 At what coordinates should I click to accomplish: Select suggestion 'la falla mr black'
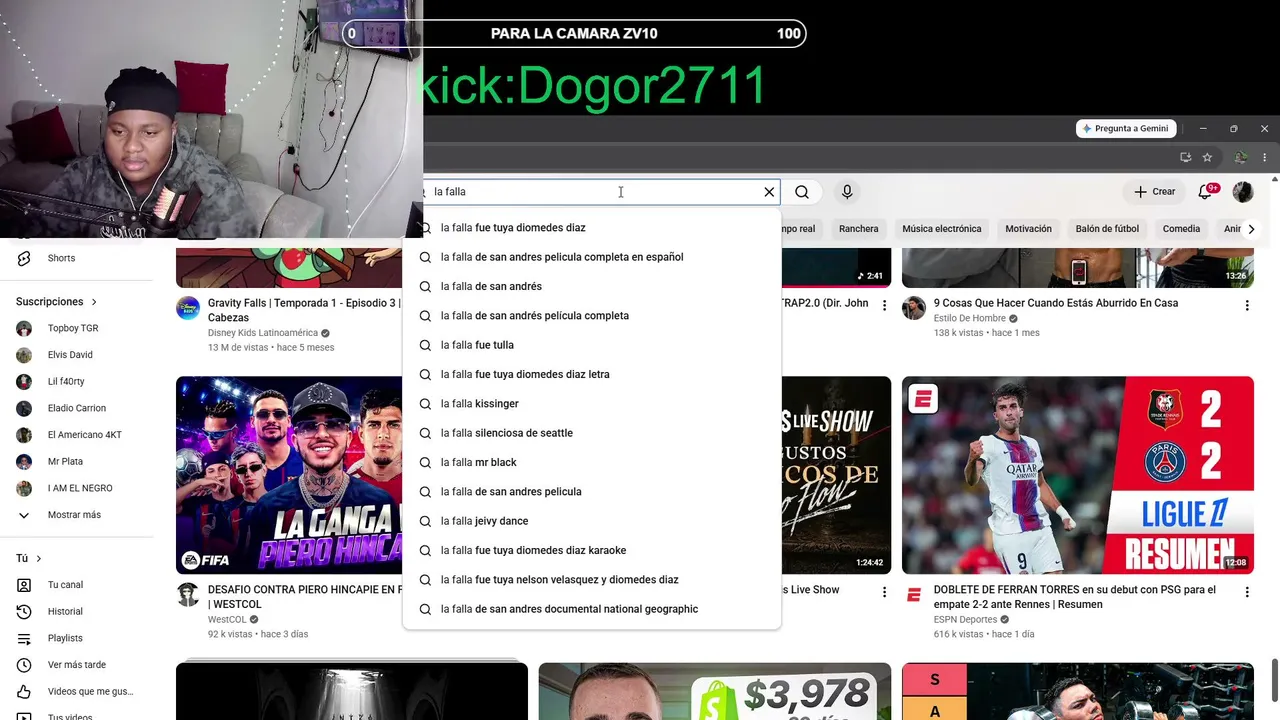(x=591, y=462)
